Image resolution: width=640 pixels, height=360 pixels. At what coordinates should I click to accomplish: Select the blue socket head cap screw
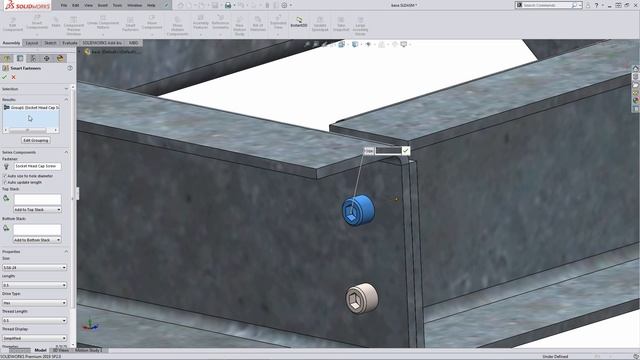tap(358, 210)
